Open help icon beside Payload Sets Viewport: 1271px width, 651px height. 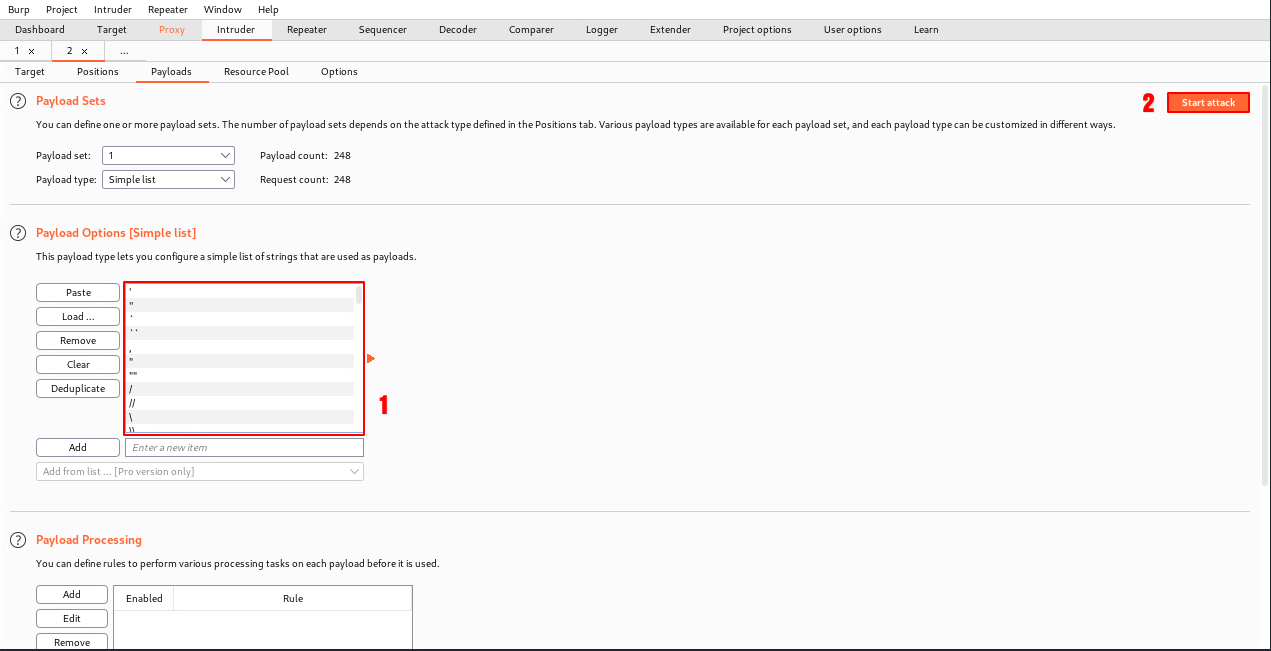coord(17,101)
